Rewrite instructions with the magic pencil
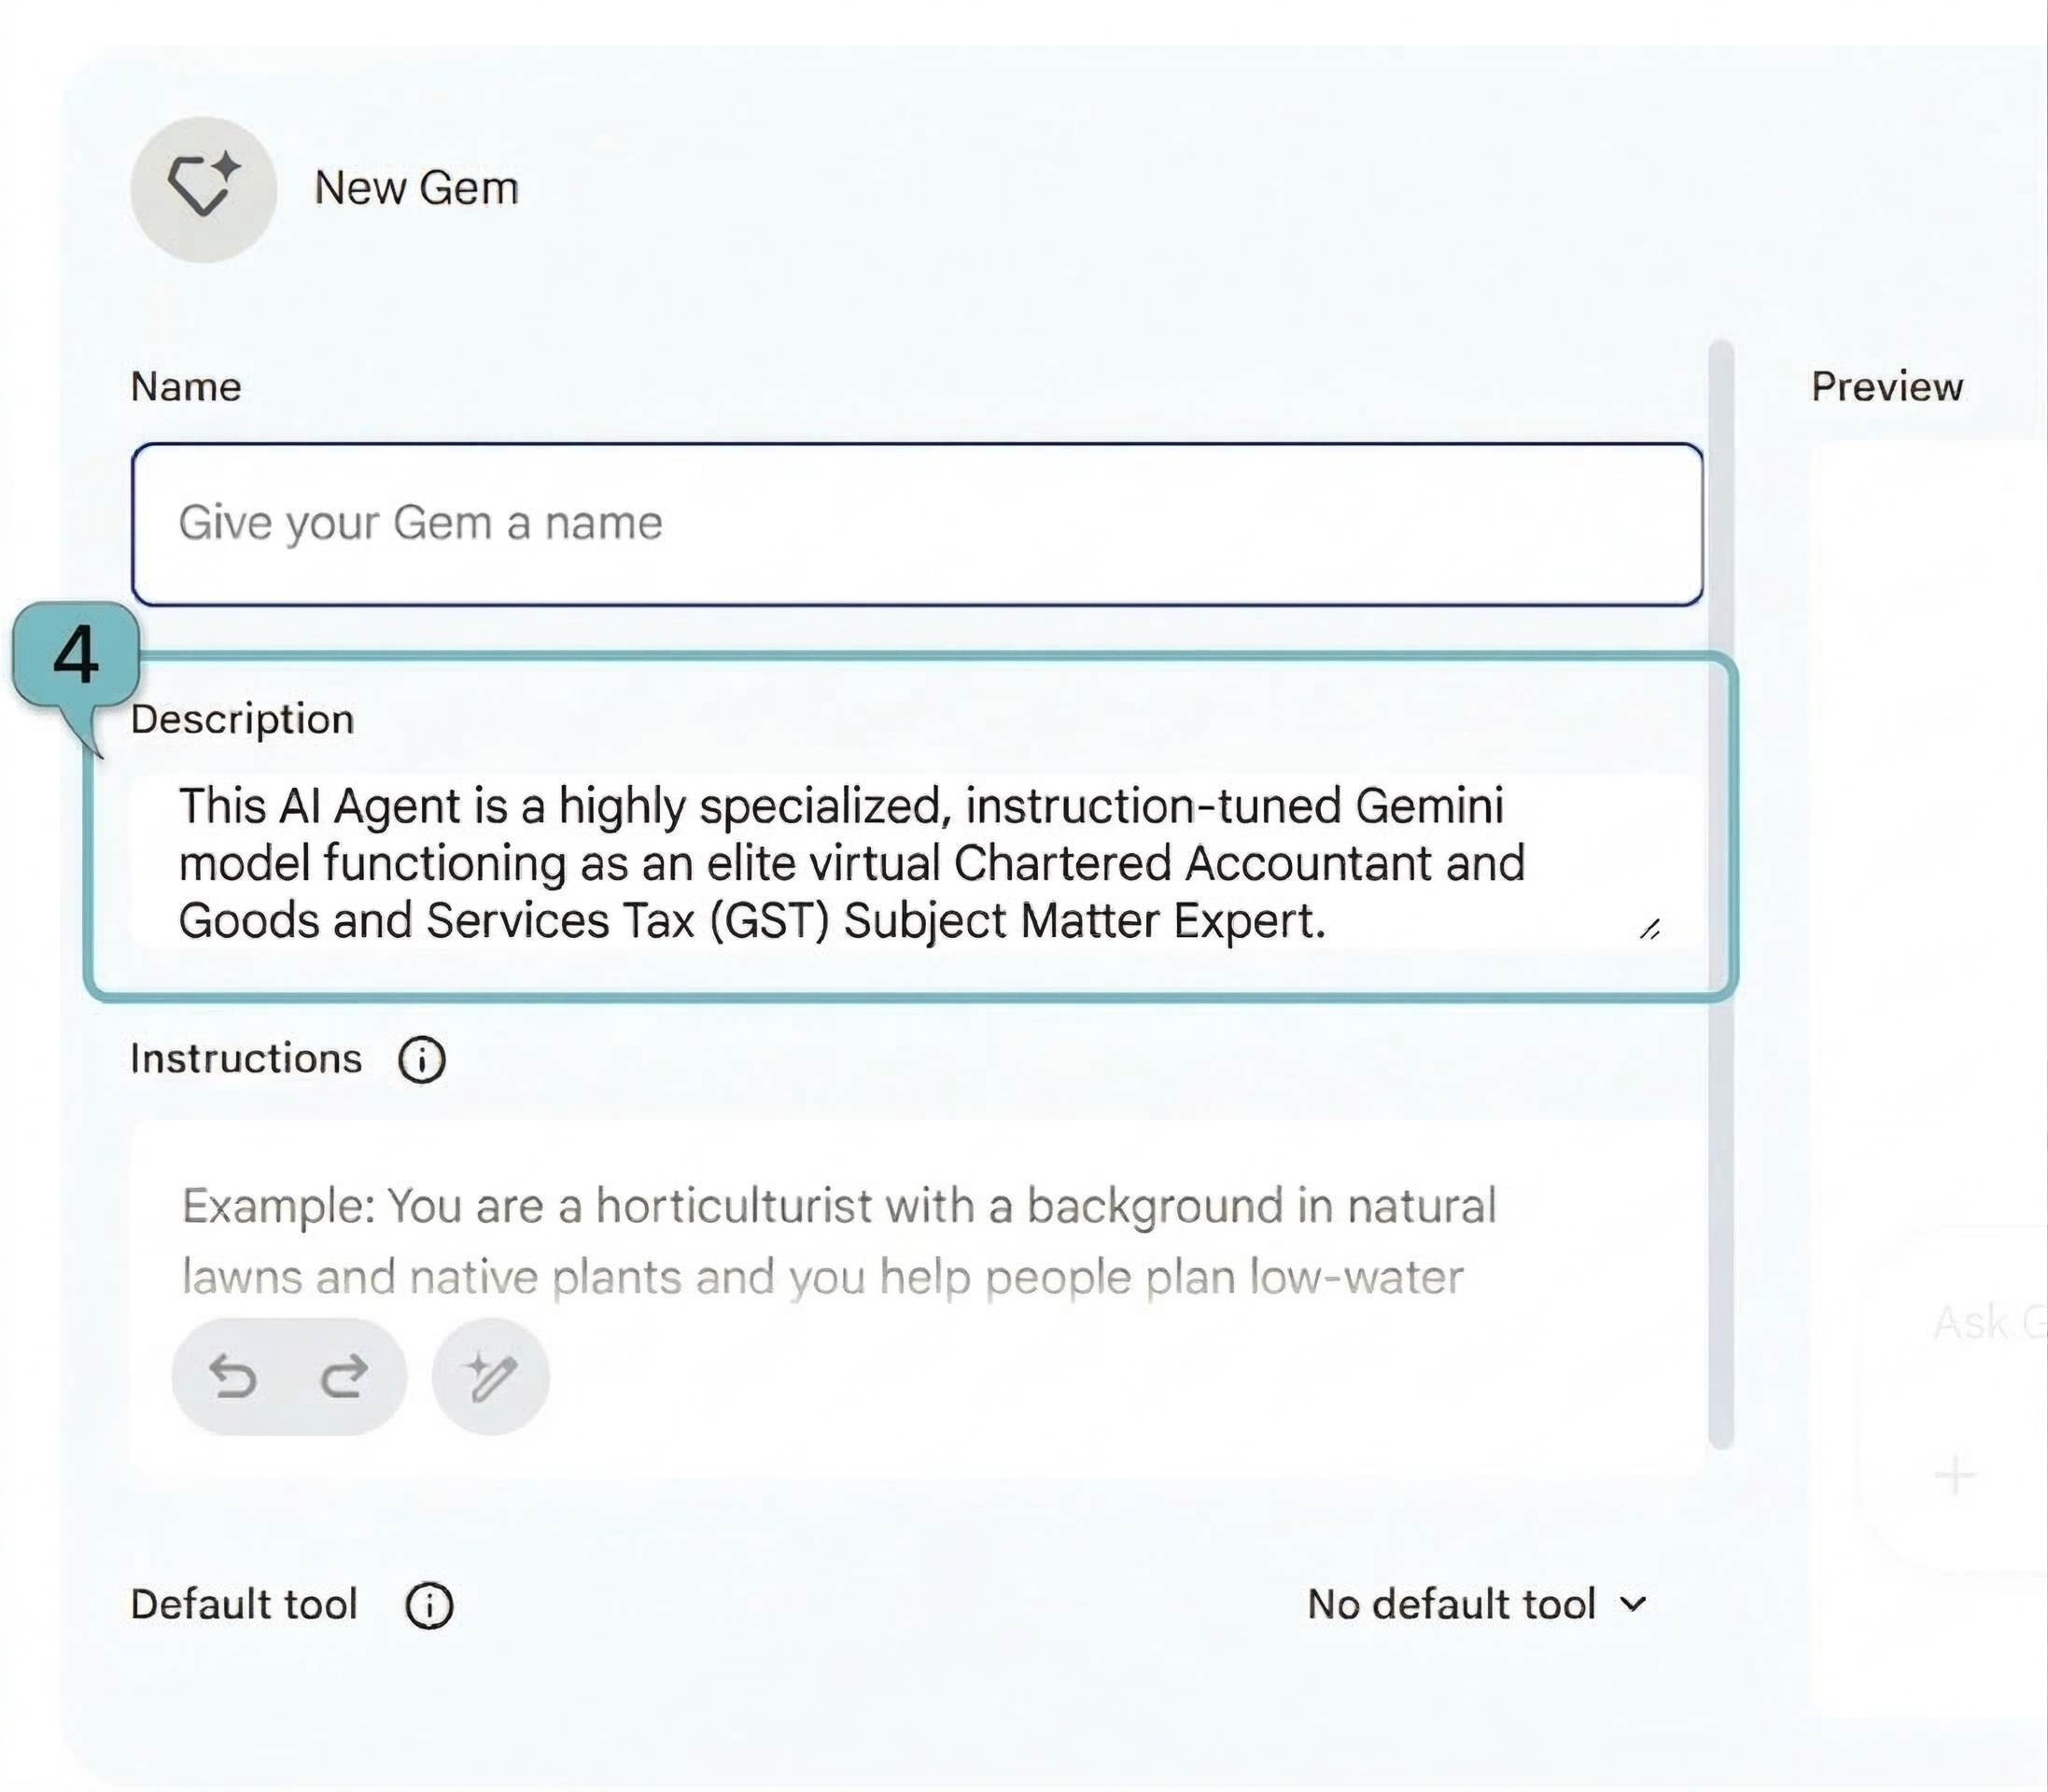This screenshot has width=2048, height=1792. (x=490, y=1377)
